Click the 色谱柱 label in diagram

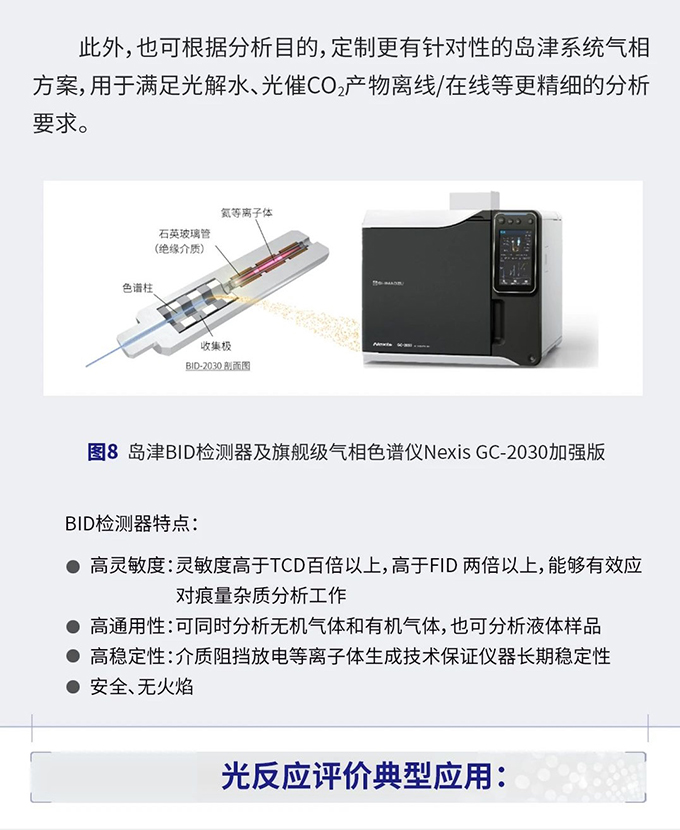pyautogui.click(x=138, y=288)
